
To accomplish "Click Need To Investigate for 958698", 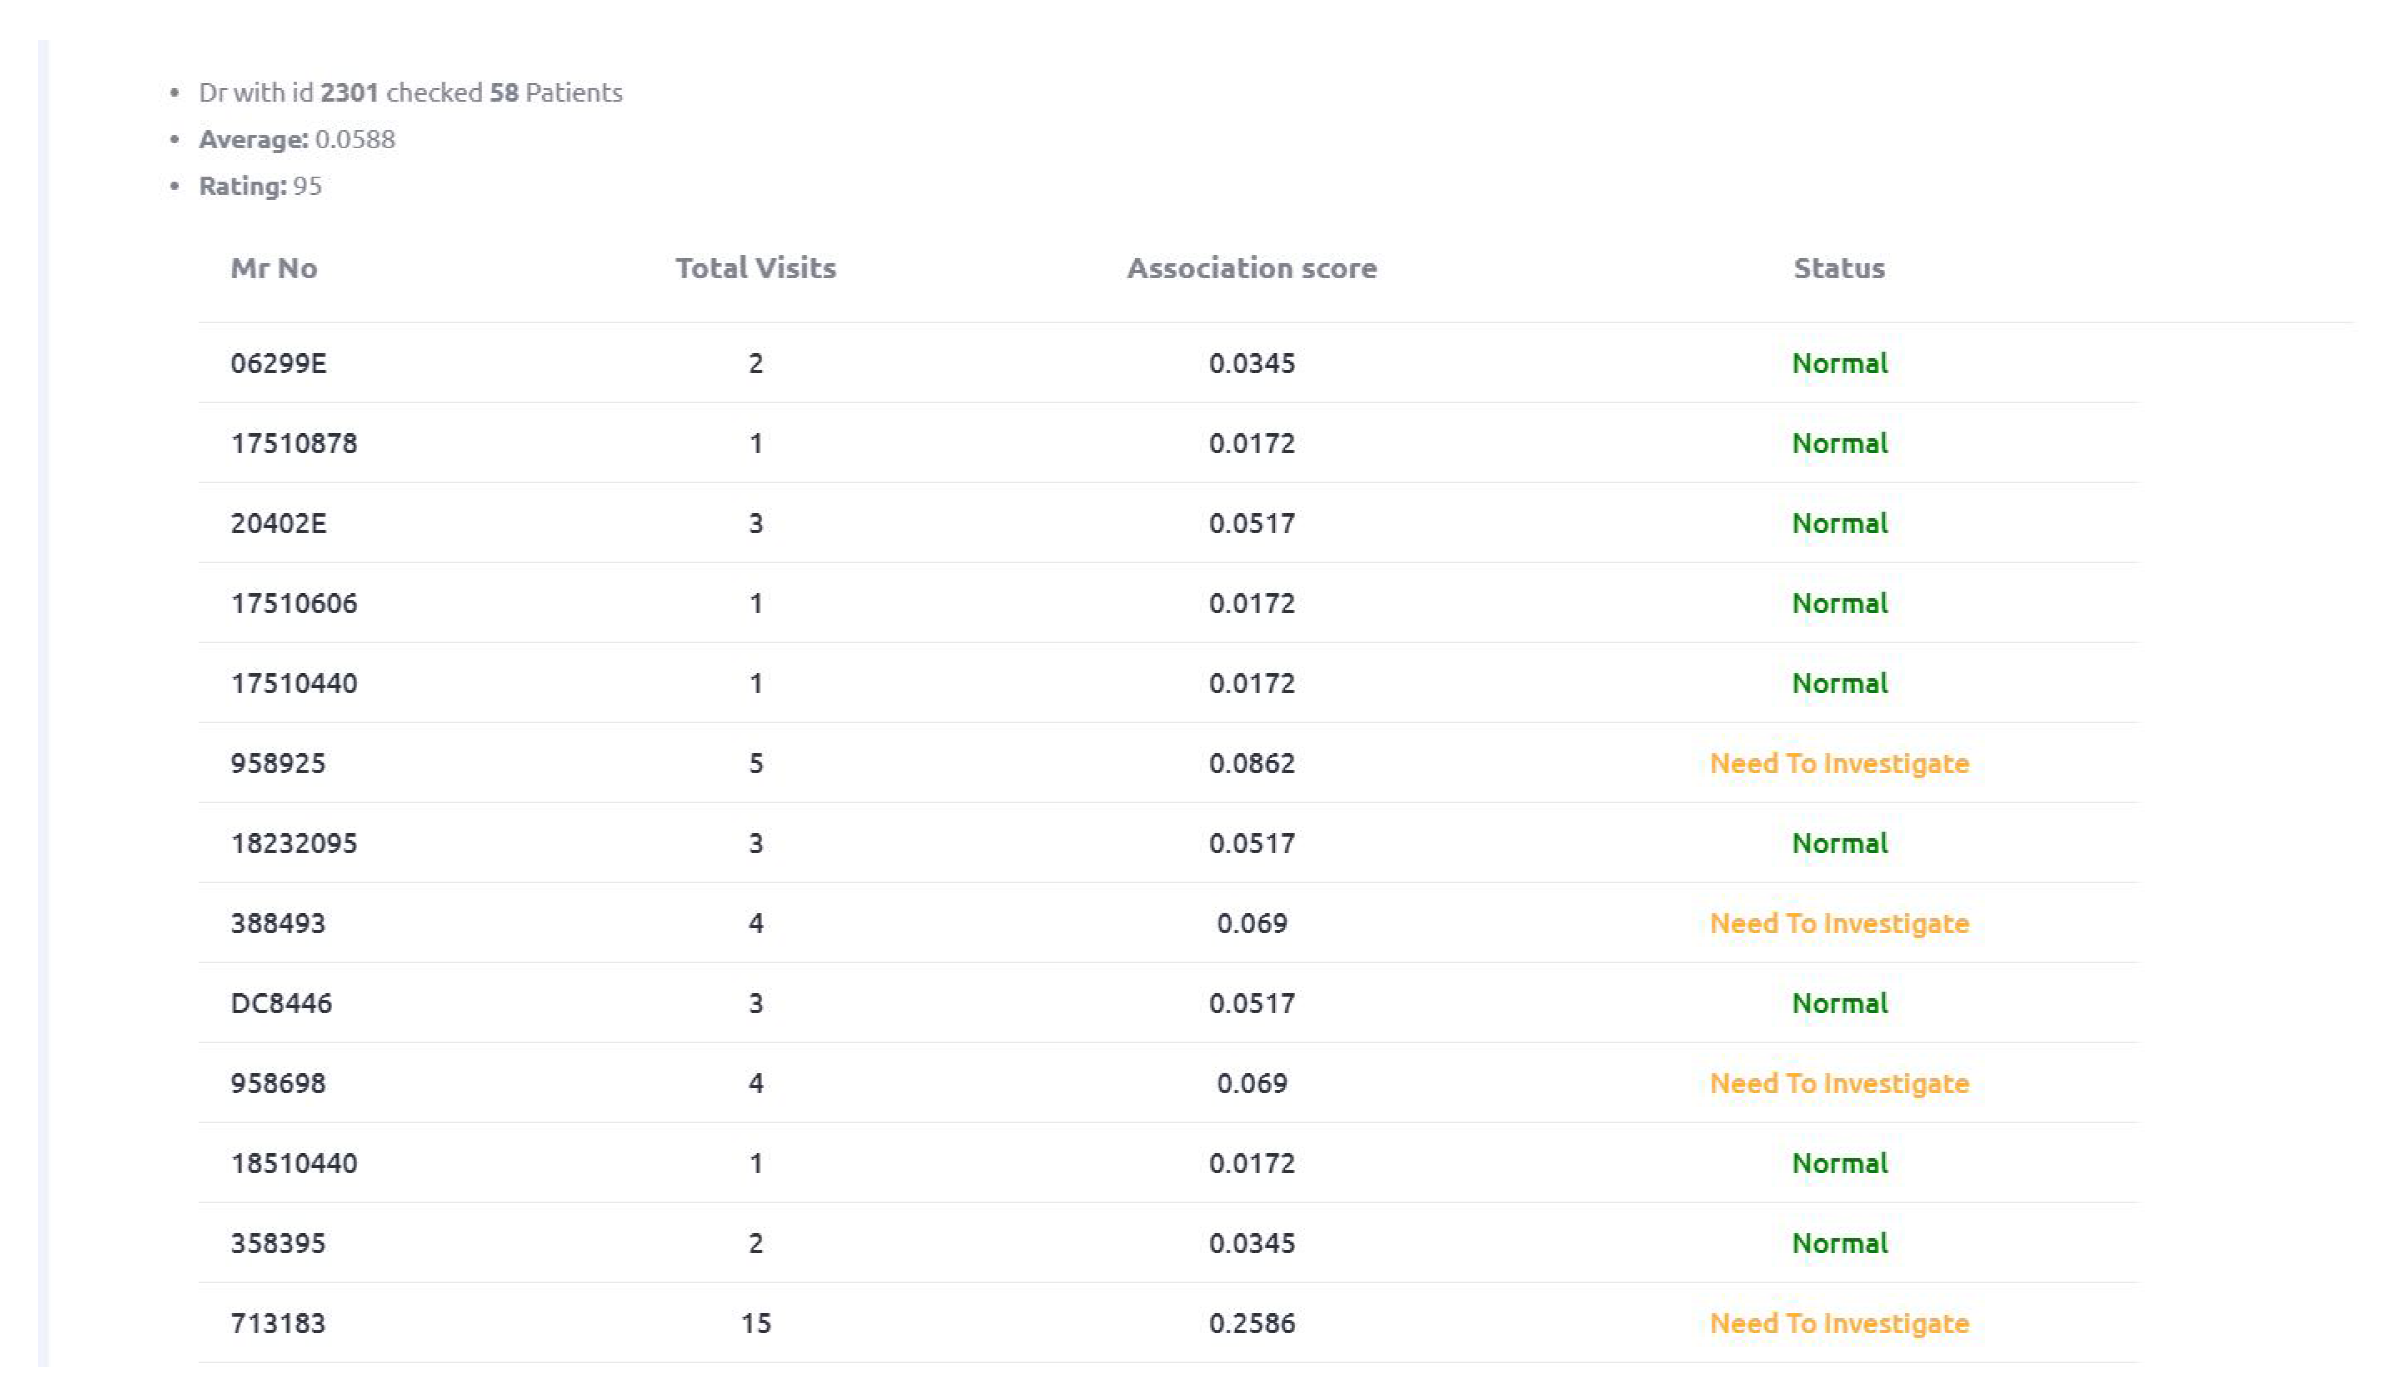I will [x=1838, y=1083].
